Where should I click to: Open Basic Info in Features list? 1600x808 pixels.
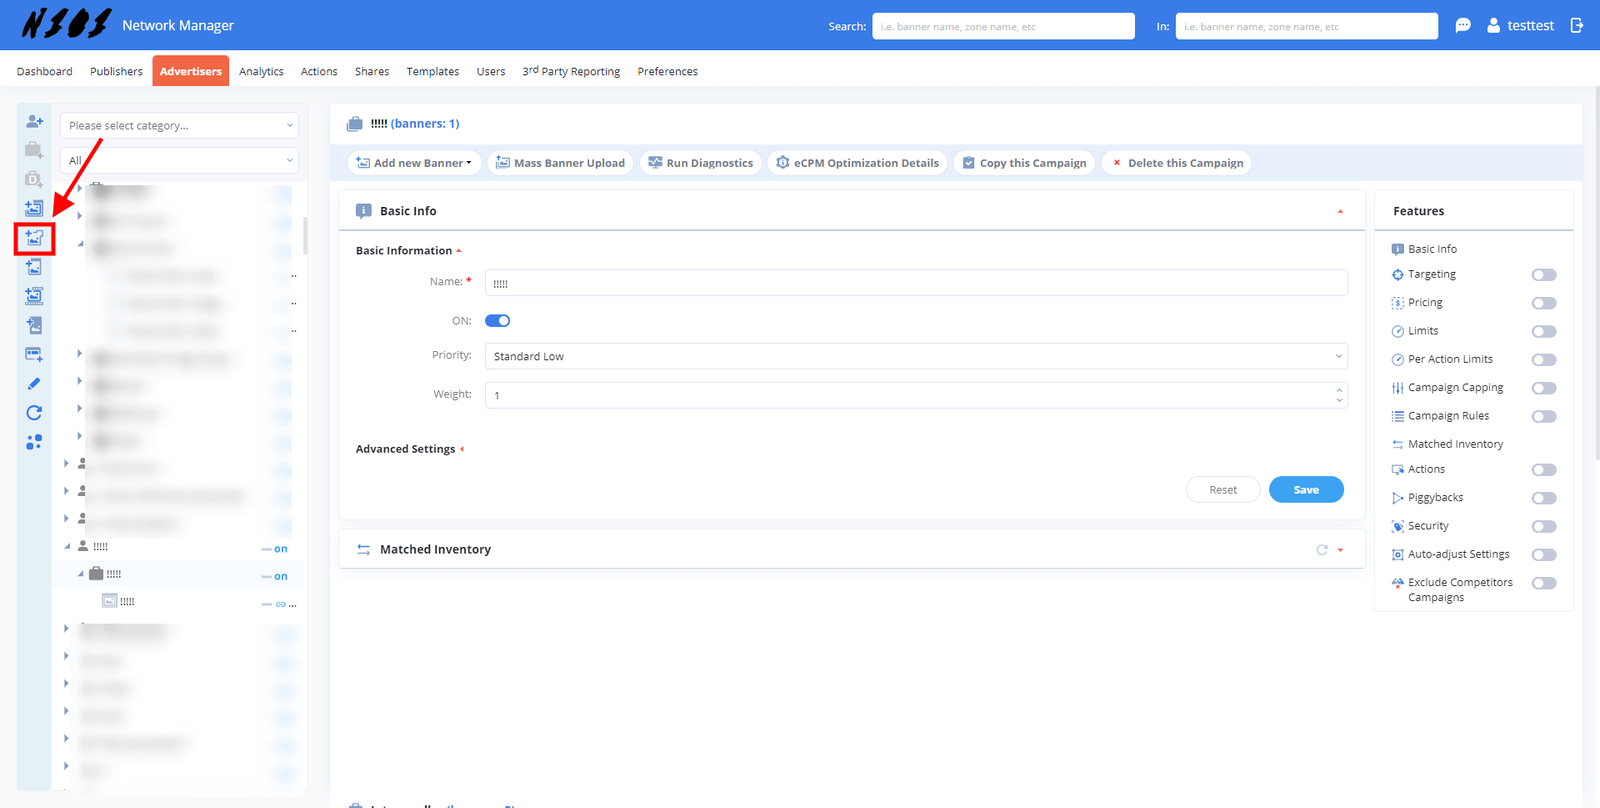click(1432, 249)
